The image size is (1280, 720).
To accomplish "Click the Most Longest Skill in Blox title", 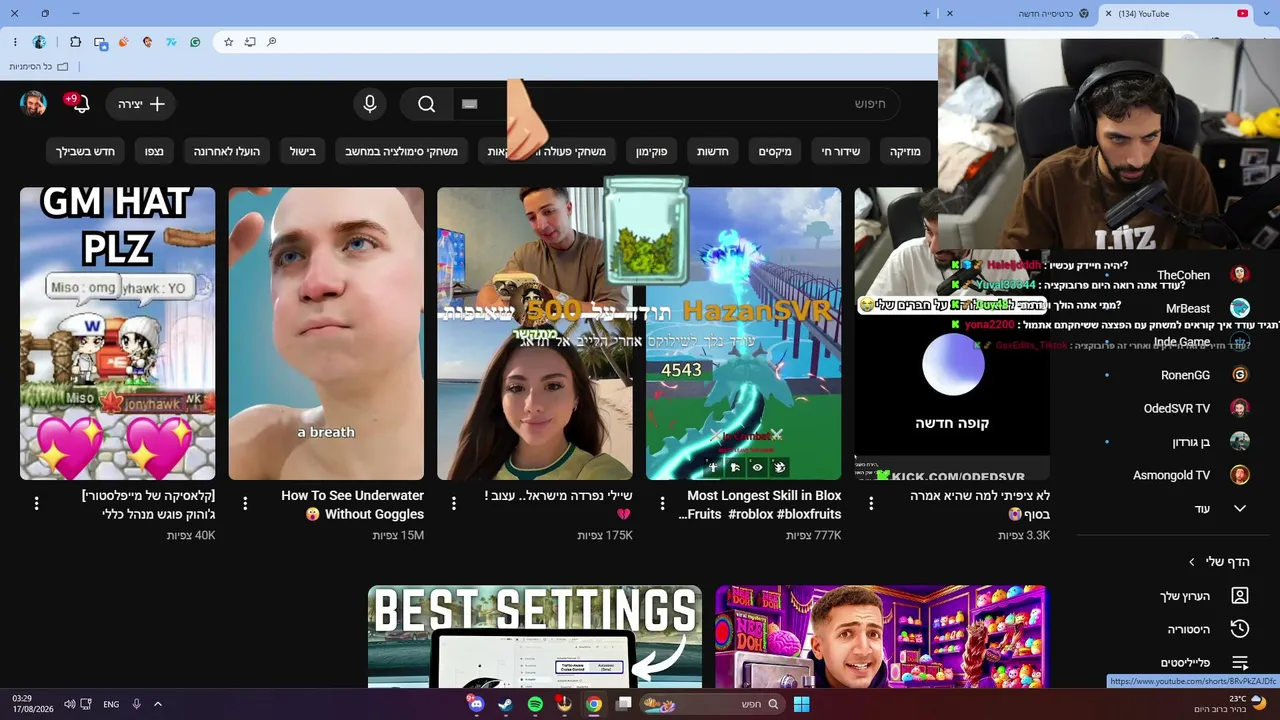I will [760, 505].
